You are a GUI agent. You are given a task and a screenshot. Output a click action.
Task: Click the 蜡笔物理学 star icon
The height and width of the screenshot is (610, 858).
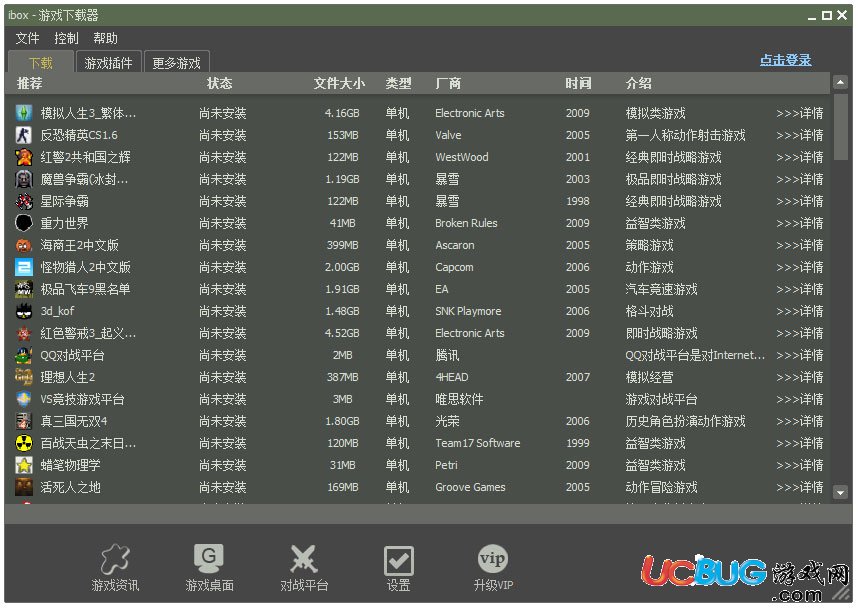(24, 465)
